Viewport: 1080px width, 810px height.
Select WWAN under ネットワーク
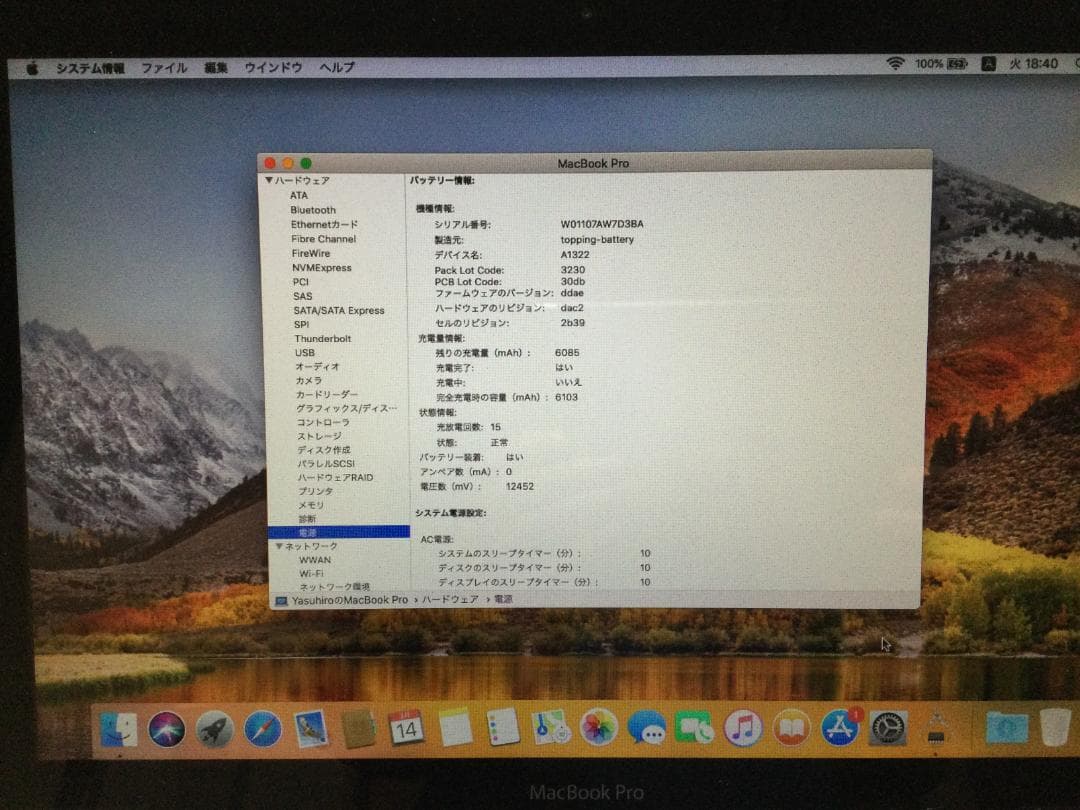pos(315,560)
